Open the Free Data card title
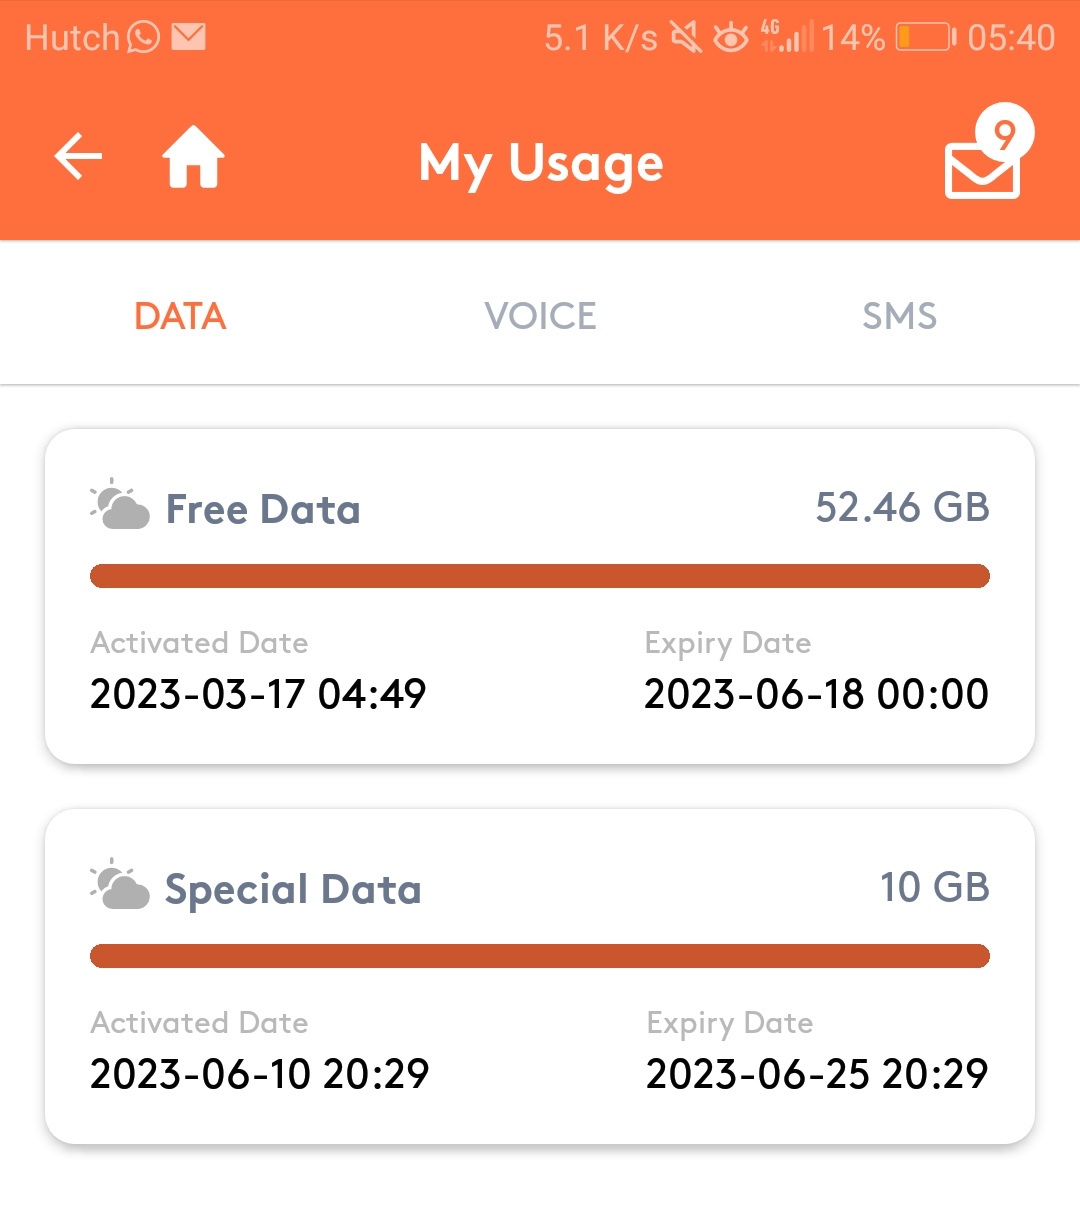Viewport: 1080px width, 1227px height. click(263, 509)
